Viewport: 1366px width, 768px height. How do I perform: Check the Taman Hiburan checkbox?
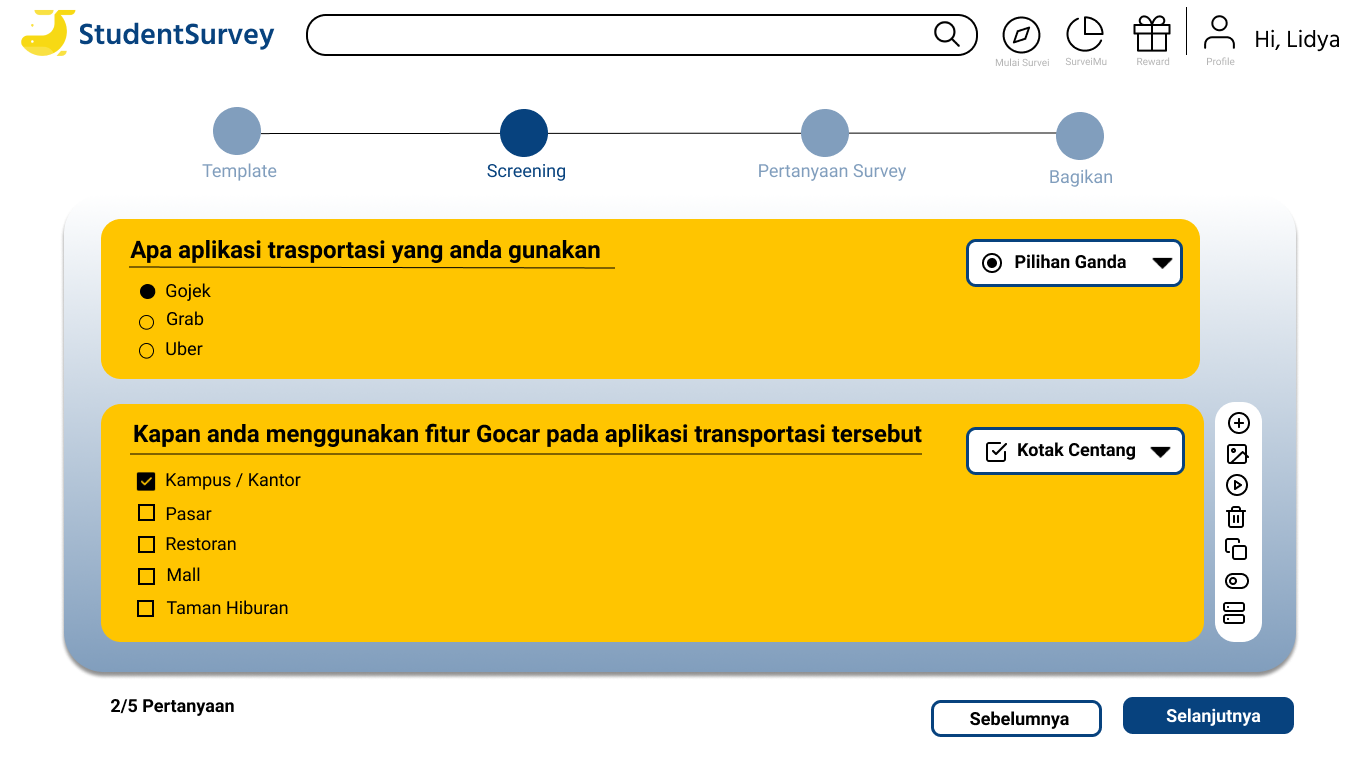(x=146, y=608)
